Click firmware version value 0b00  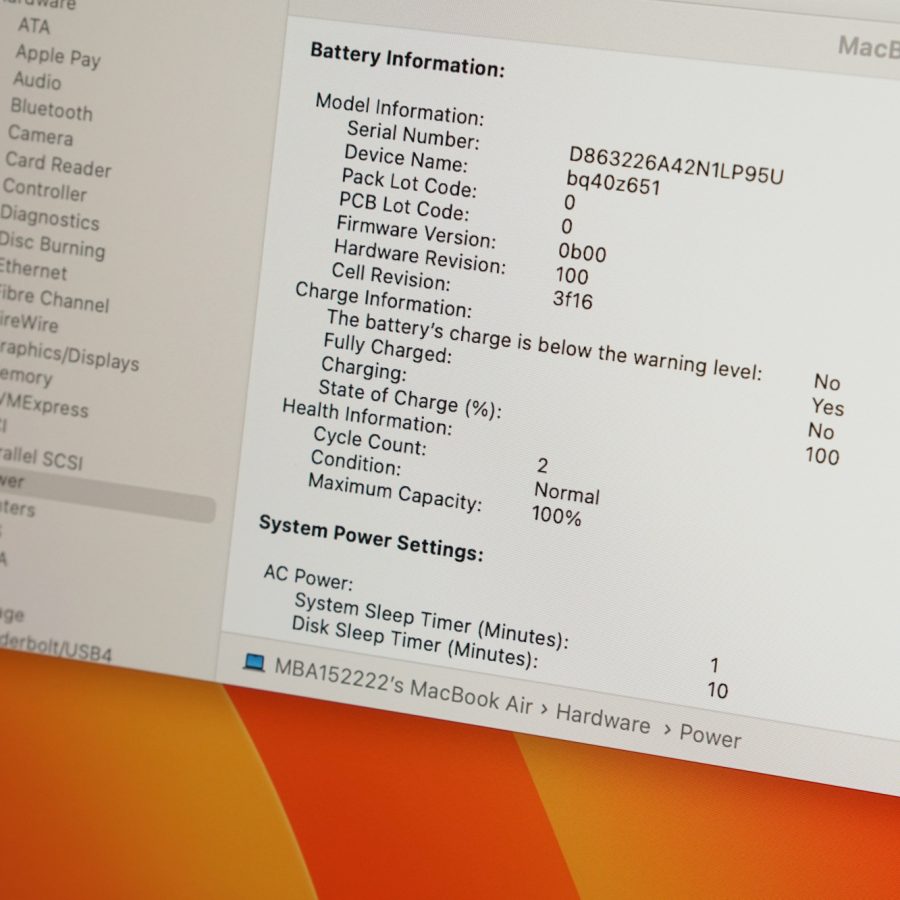pos(582,252)
